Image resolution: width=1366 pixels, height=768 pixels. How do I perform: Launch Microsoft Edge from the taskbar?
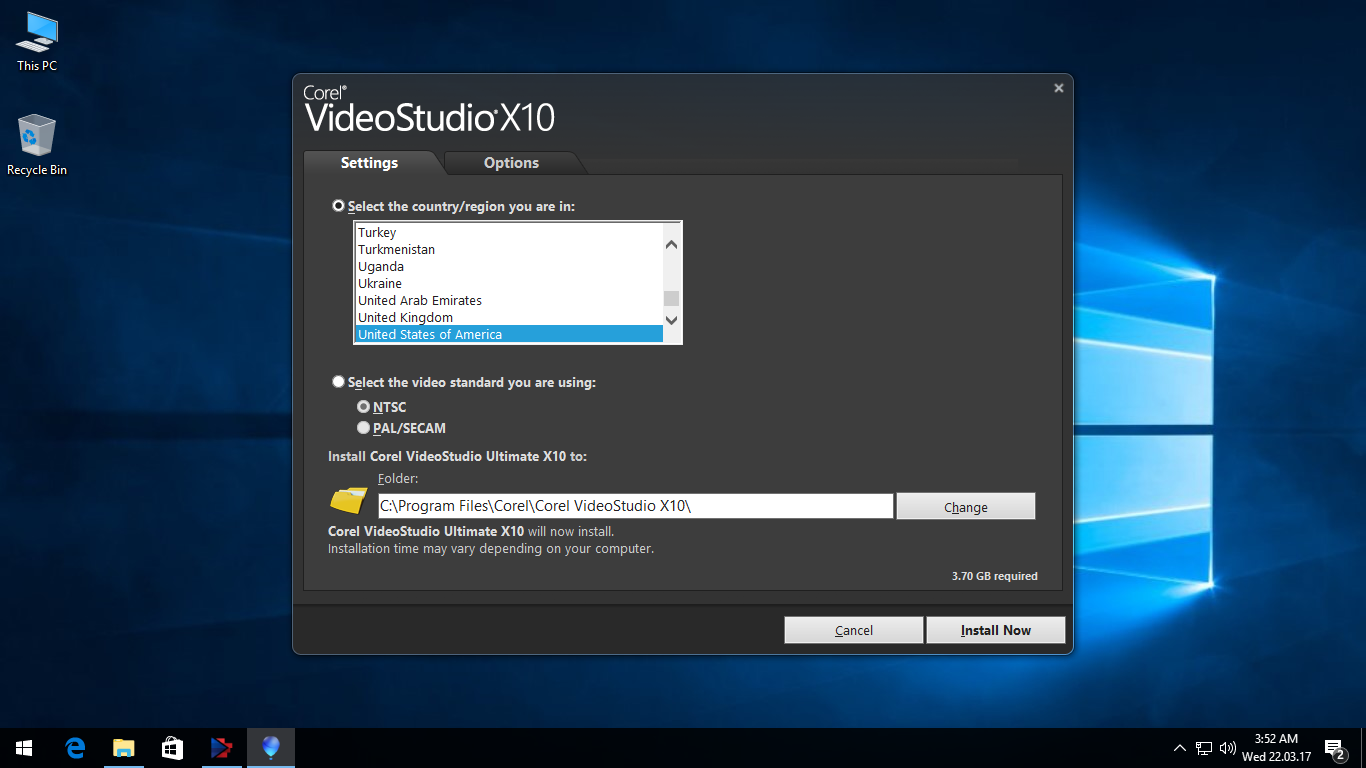74,748
